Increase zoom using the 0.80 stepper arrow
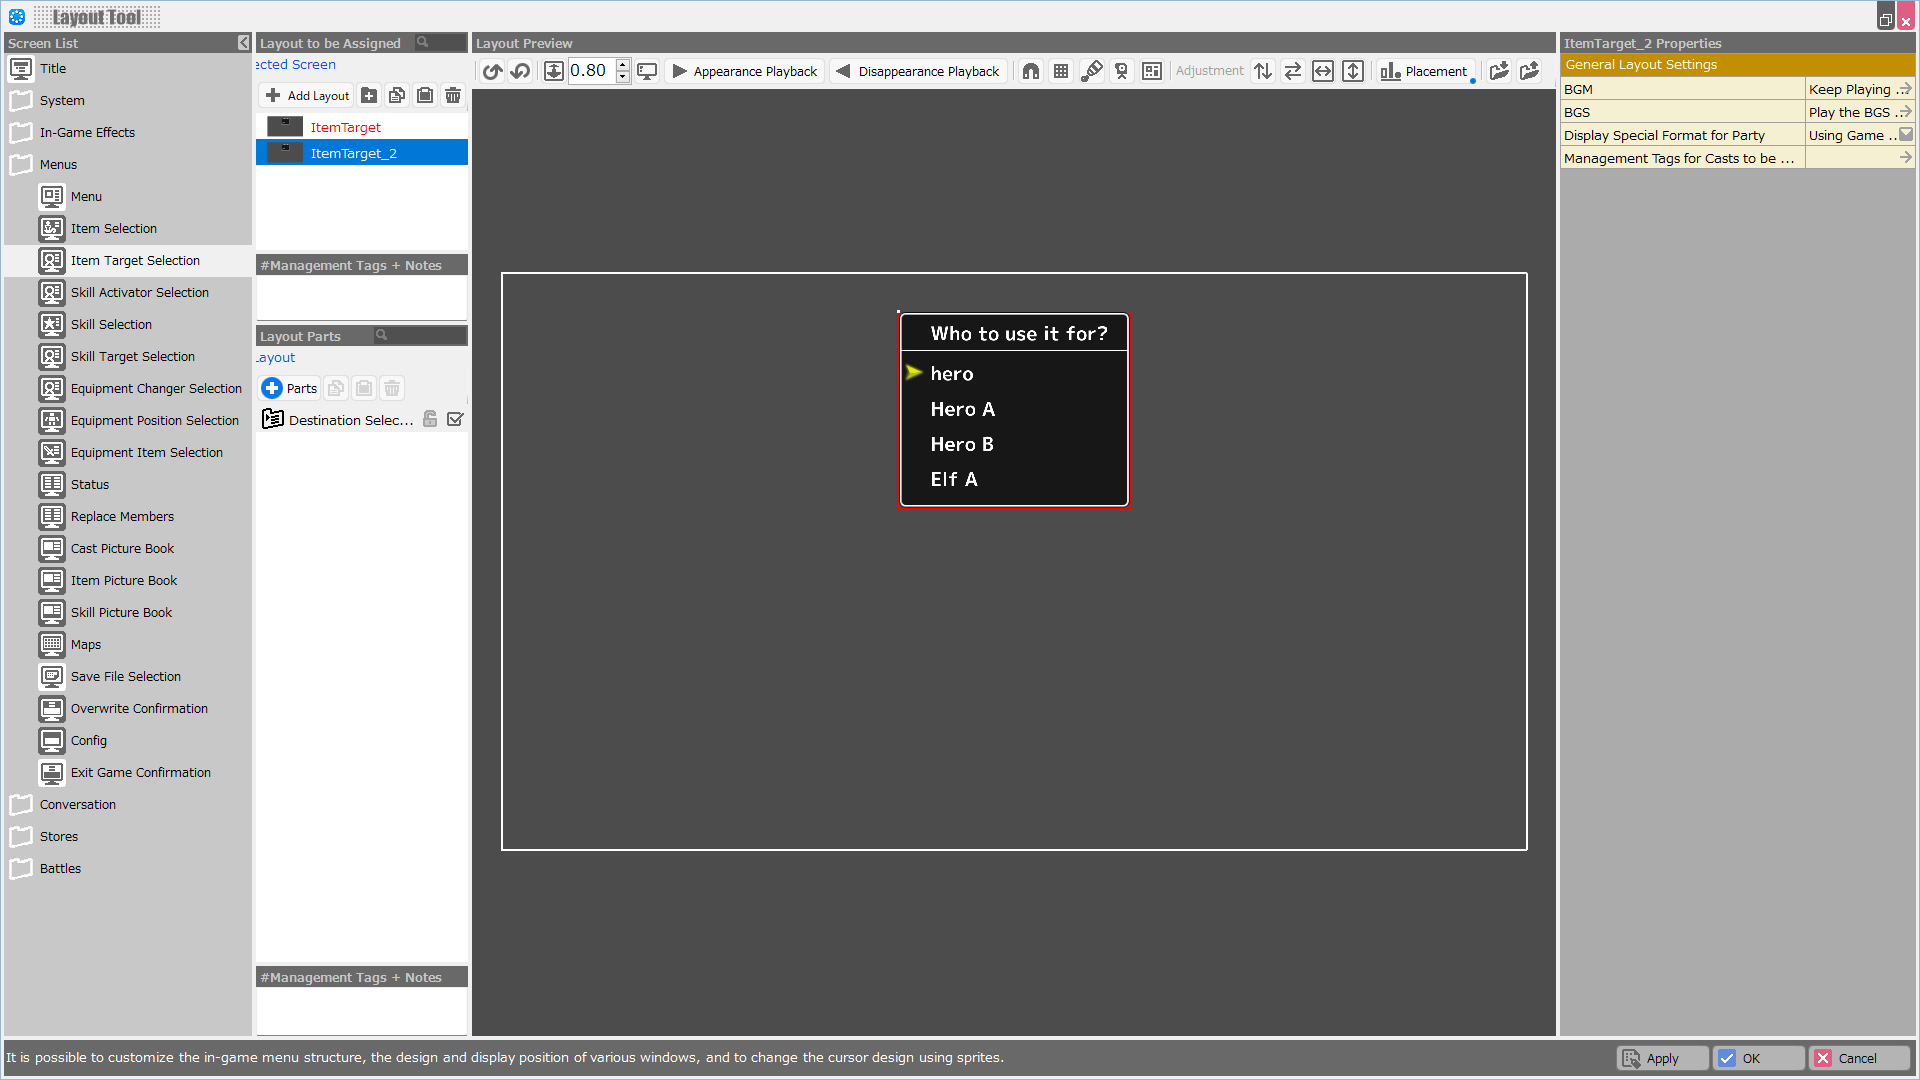1920x1080 pixels. coord(622,65)
